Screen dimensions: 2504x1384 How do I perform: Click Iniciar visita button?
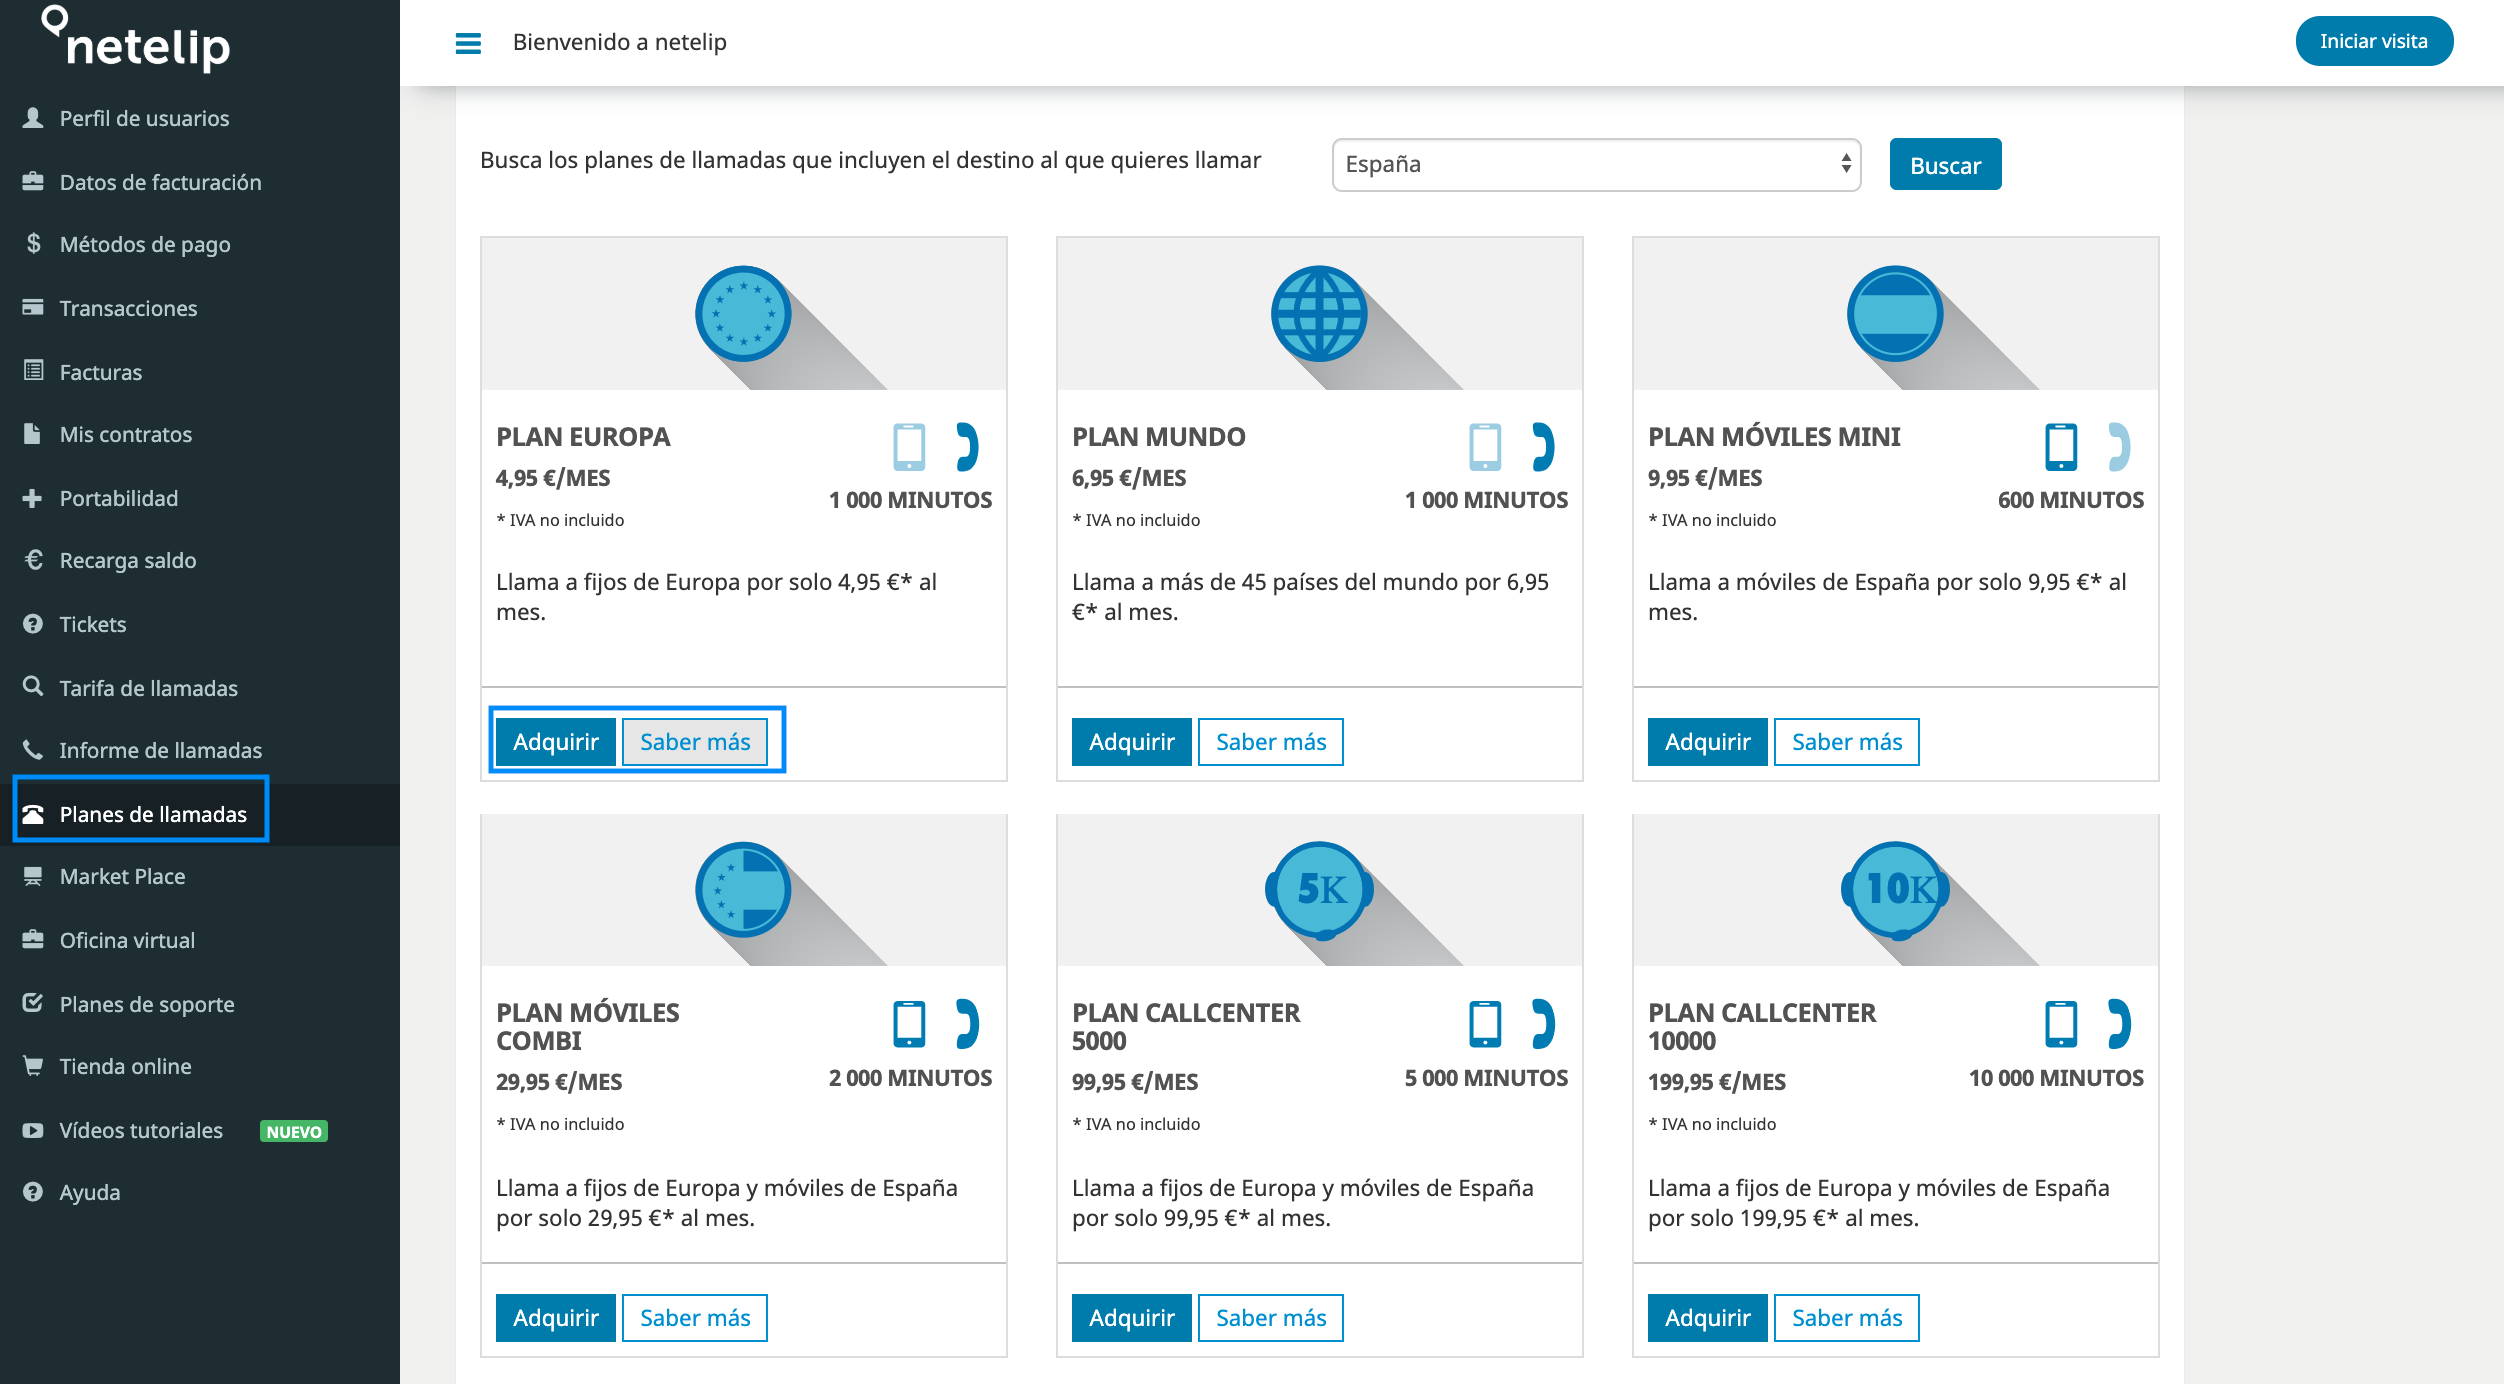click(2373, 42)
